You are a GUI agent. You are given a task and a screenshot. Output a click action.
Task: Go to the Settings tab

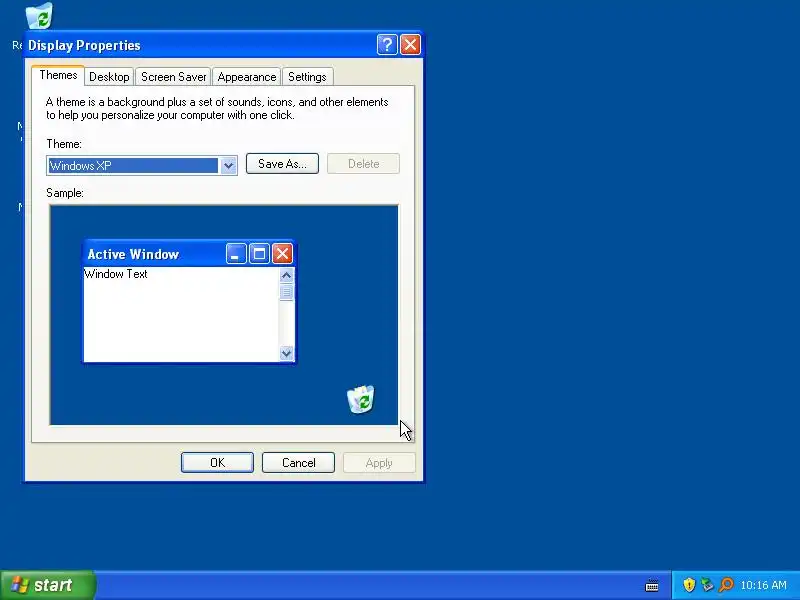click(x=307, y=77)
